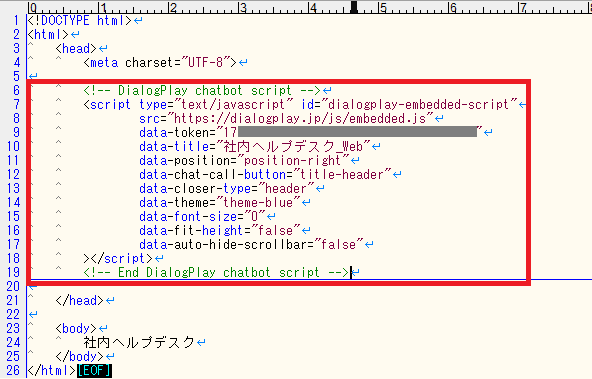Click the End DialogPlay chatbot script comment
The height and width of the screenshot is (379, 592).
click(216, 272)
